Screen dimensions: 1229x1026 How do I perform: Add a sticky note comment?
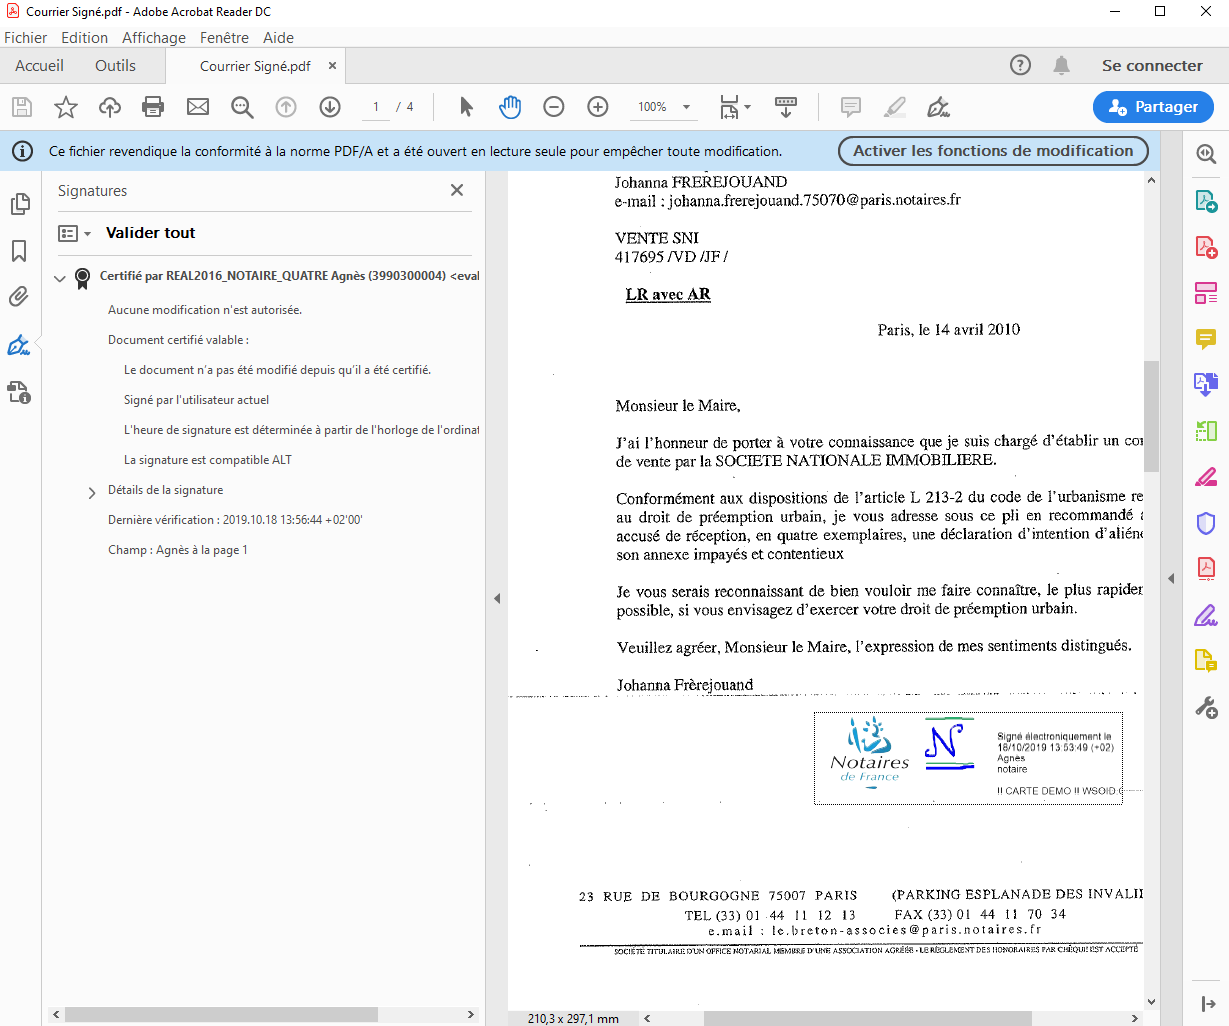[851, 107]
